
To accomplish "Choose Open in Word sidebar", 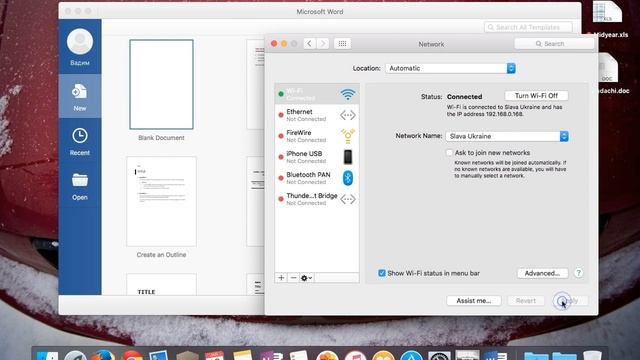I will coord(80,186).
